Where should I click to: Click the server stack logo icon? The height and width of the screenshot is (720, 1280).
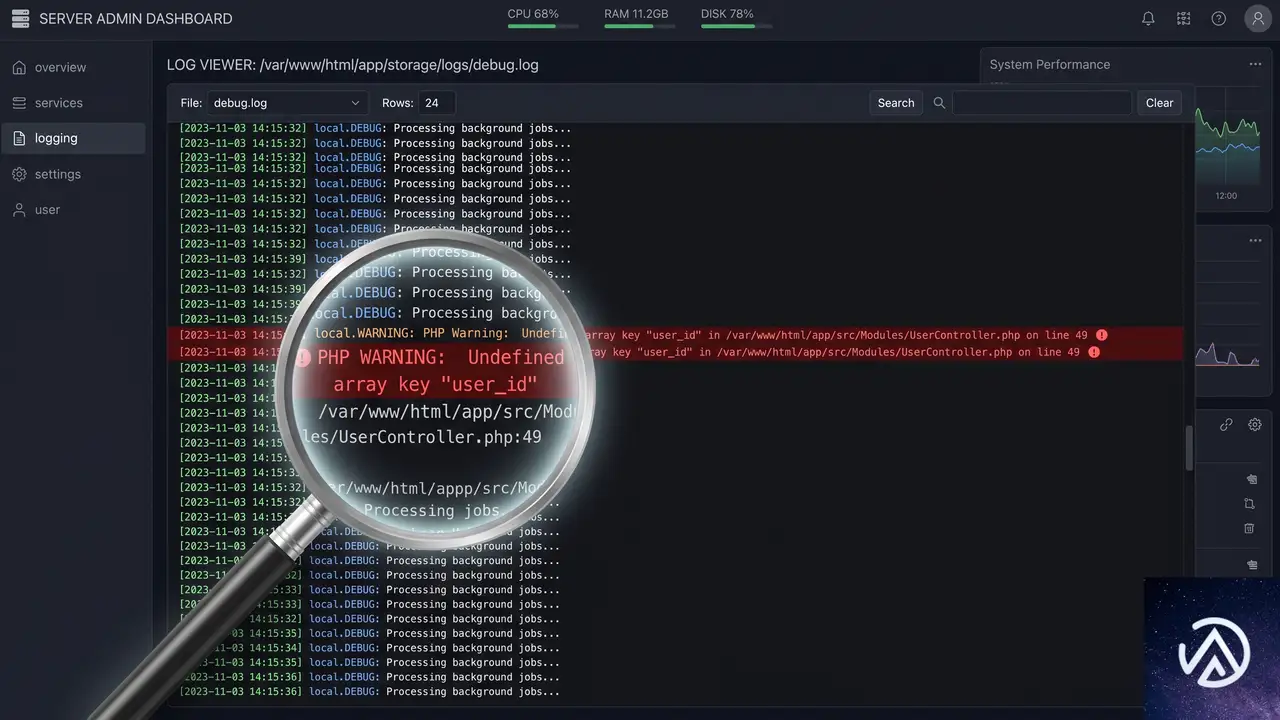[20, 18]
